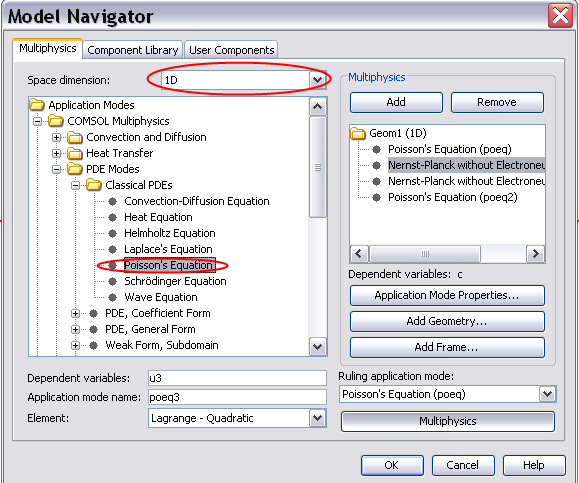
Task: Open the Space dimension dropdown
Action: [x=318, y=80]
